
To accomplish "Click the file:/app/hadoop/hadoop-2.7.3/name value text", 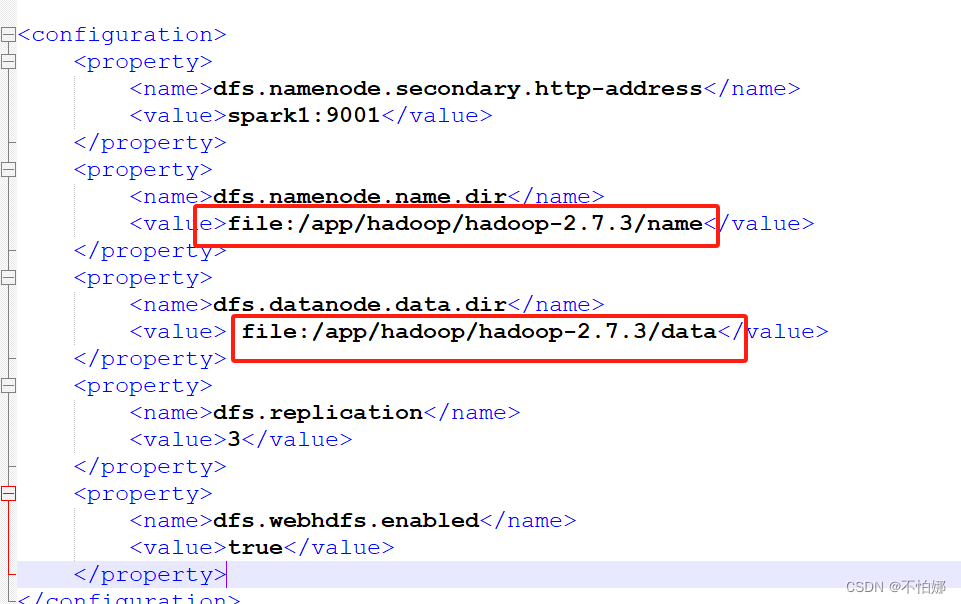I will point(465,224).
